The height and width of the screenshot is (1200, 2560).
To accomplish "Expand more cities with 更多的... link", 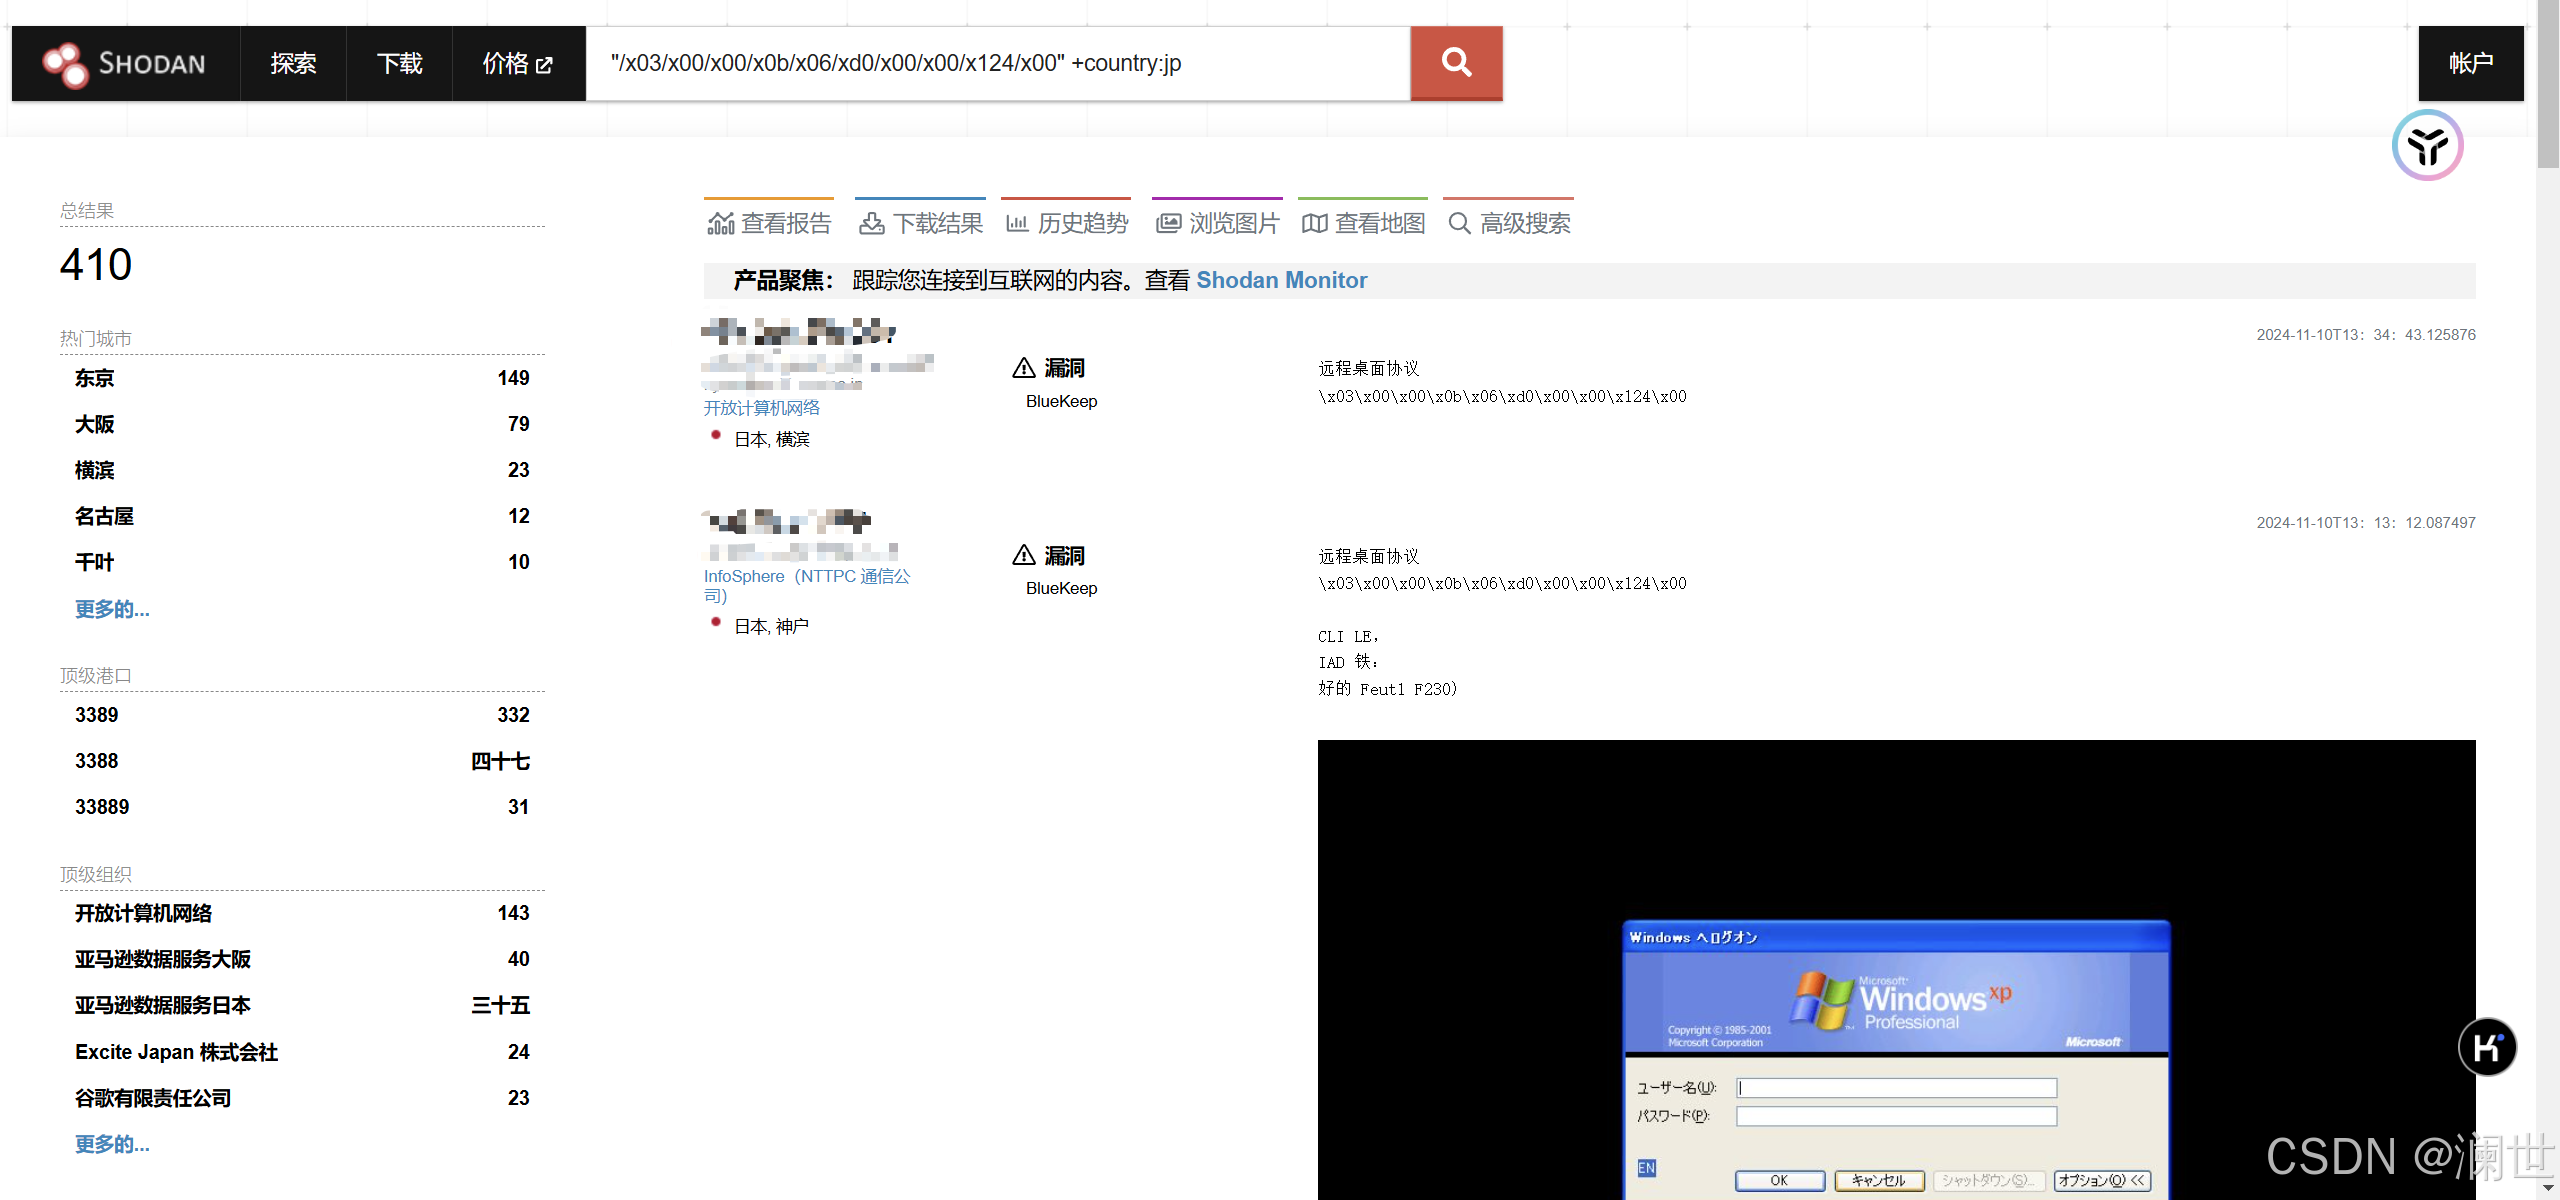I will click(x=112, y=609).
